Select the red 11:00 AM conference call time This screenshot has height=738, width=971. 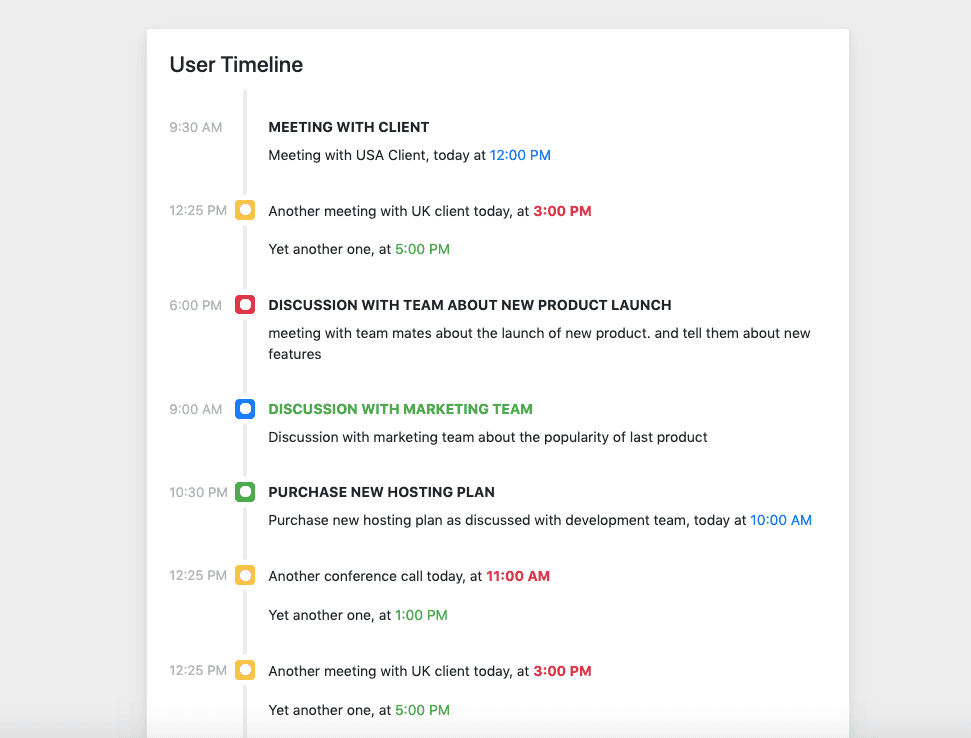518,576
